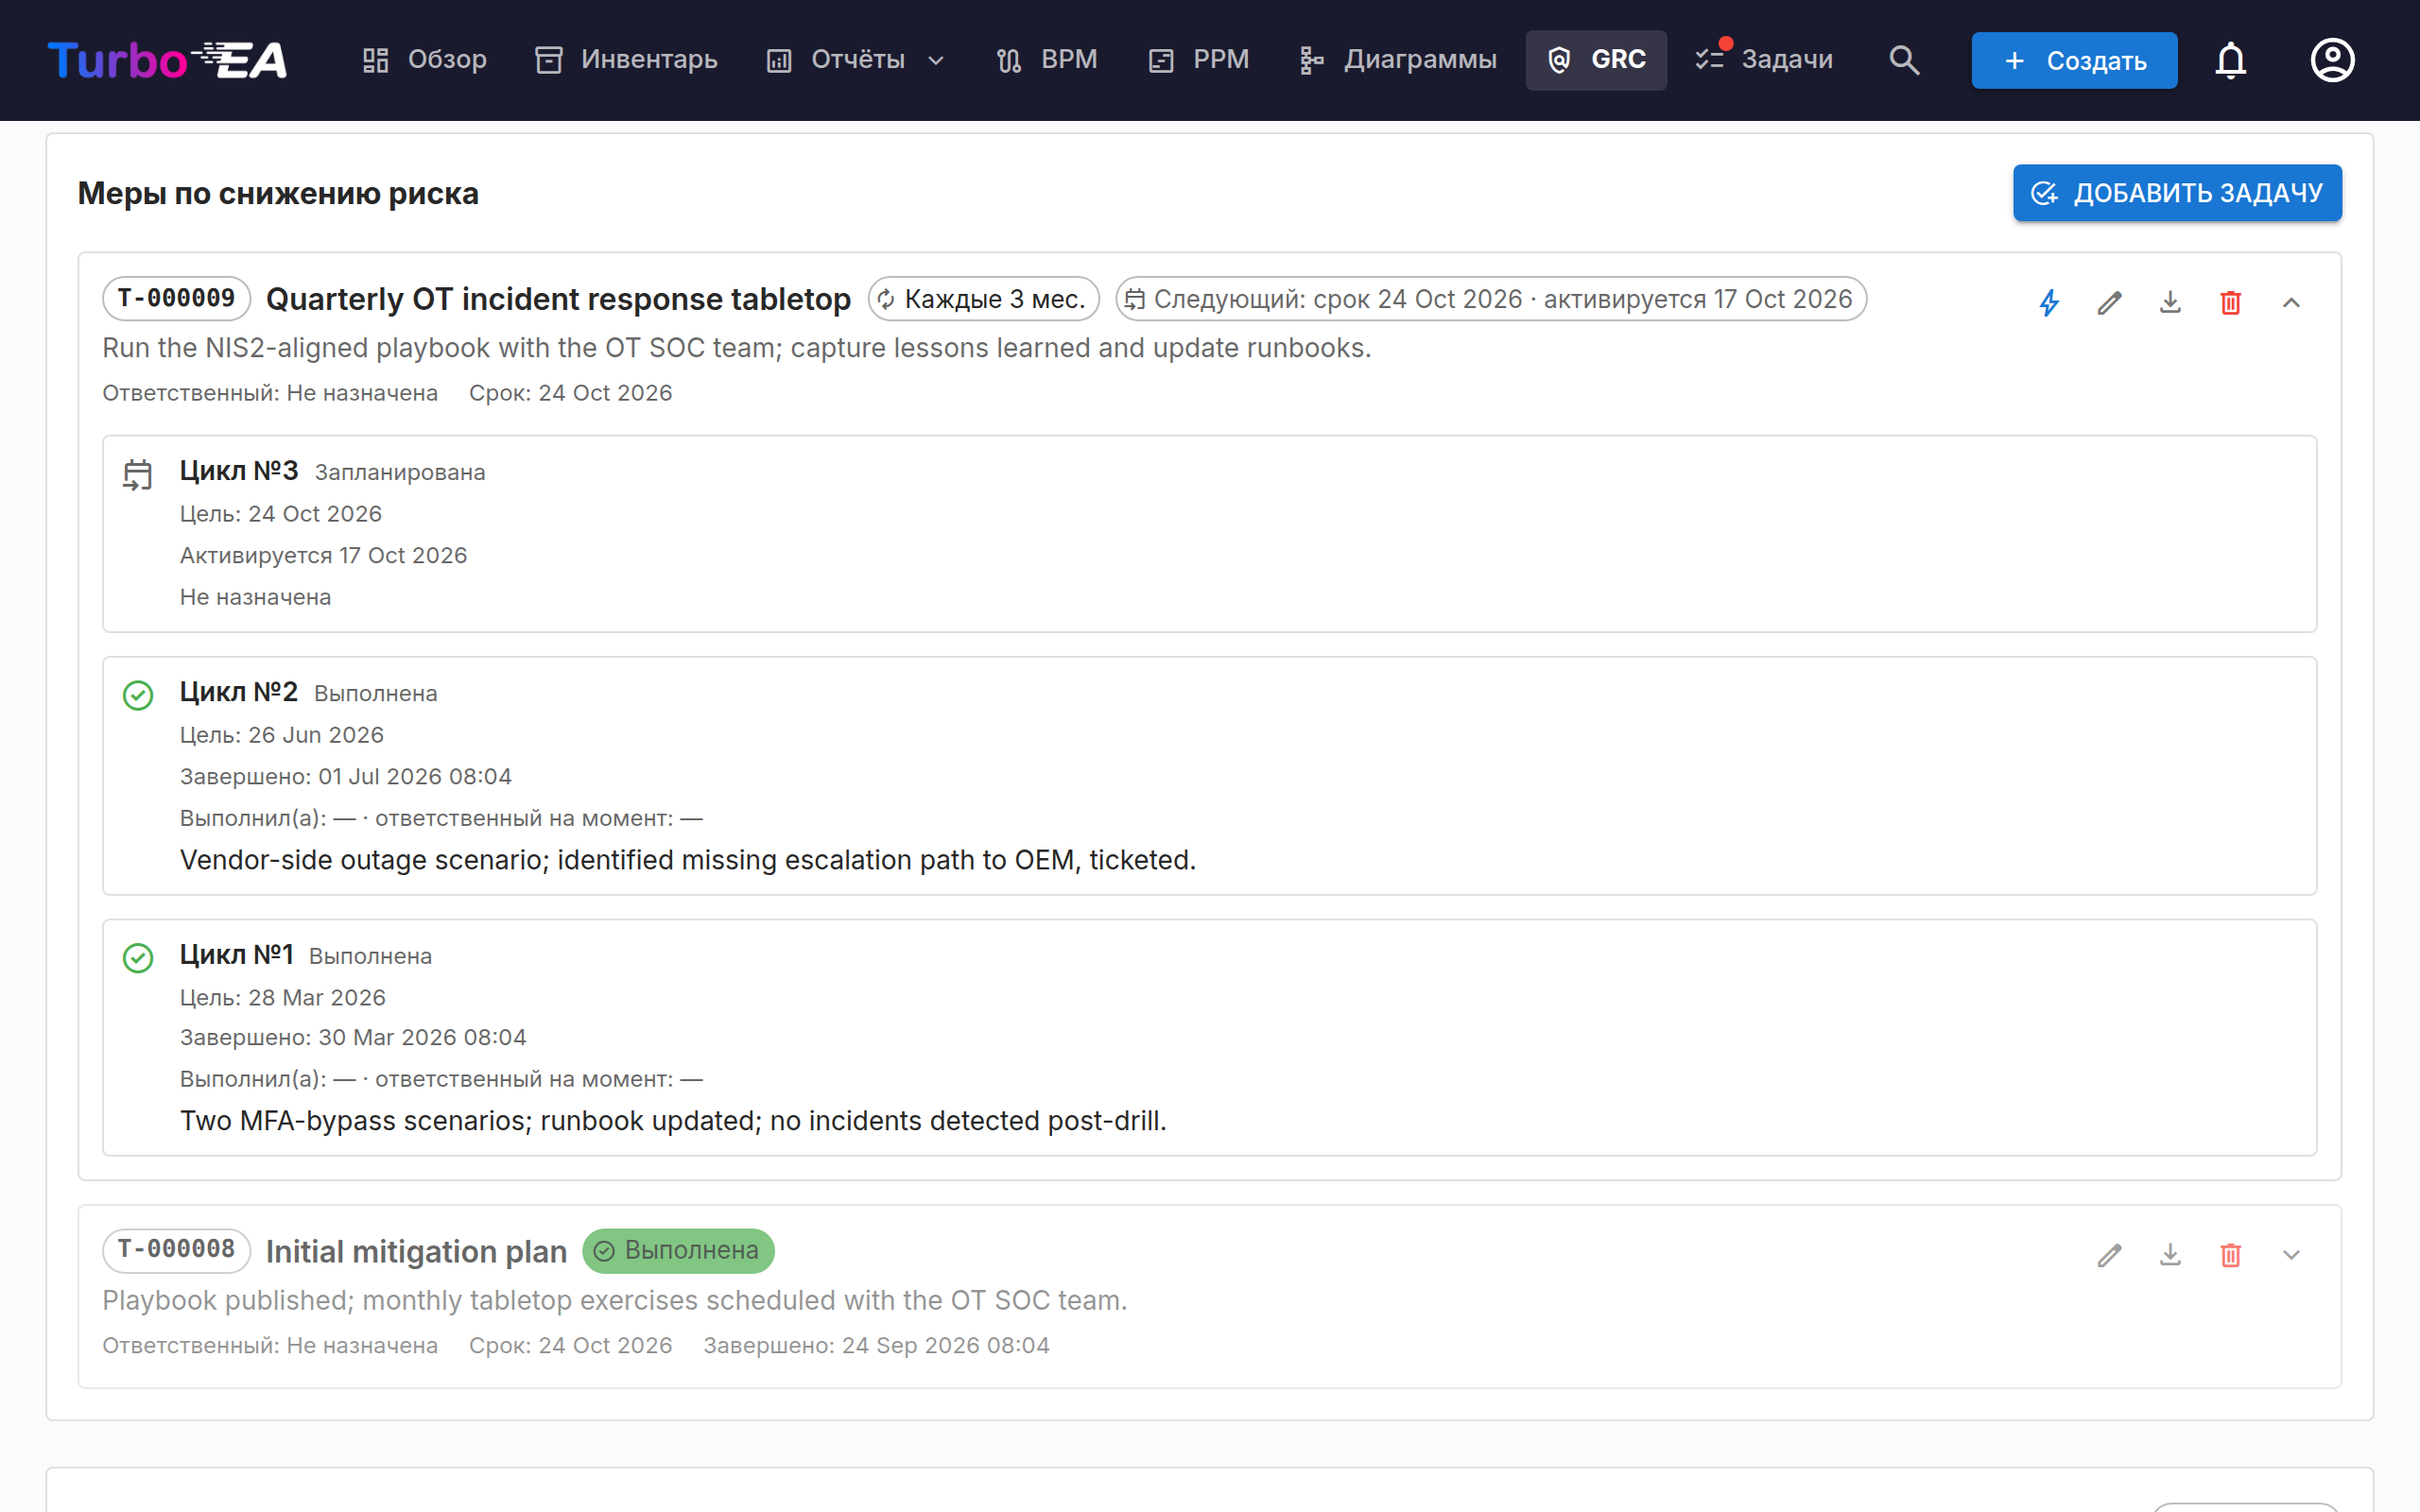Viewport: 2420px width, 1512px height.
Task: Click the Создать button
Action: tap(2074, 60)
